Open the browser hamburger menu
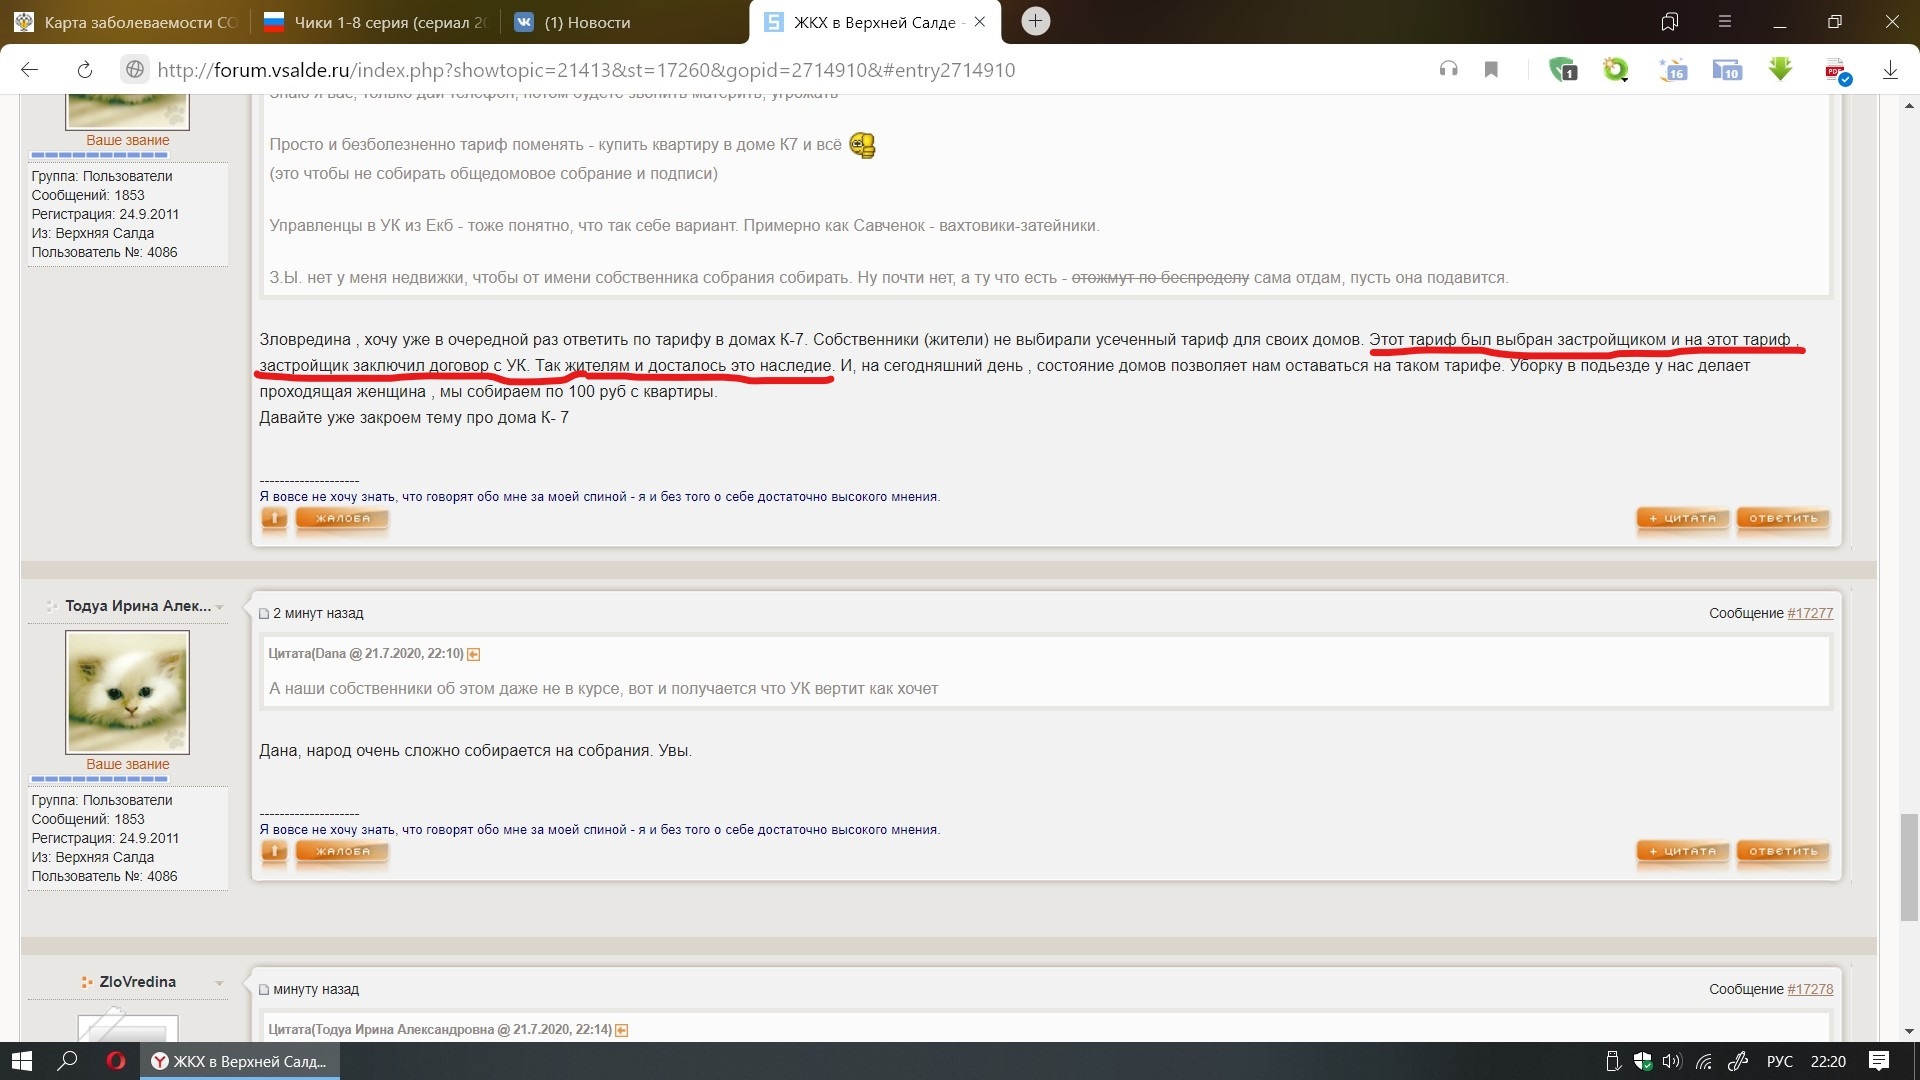Viewport: 1920px width, 1080px height. (x=1724, y=22)
